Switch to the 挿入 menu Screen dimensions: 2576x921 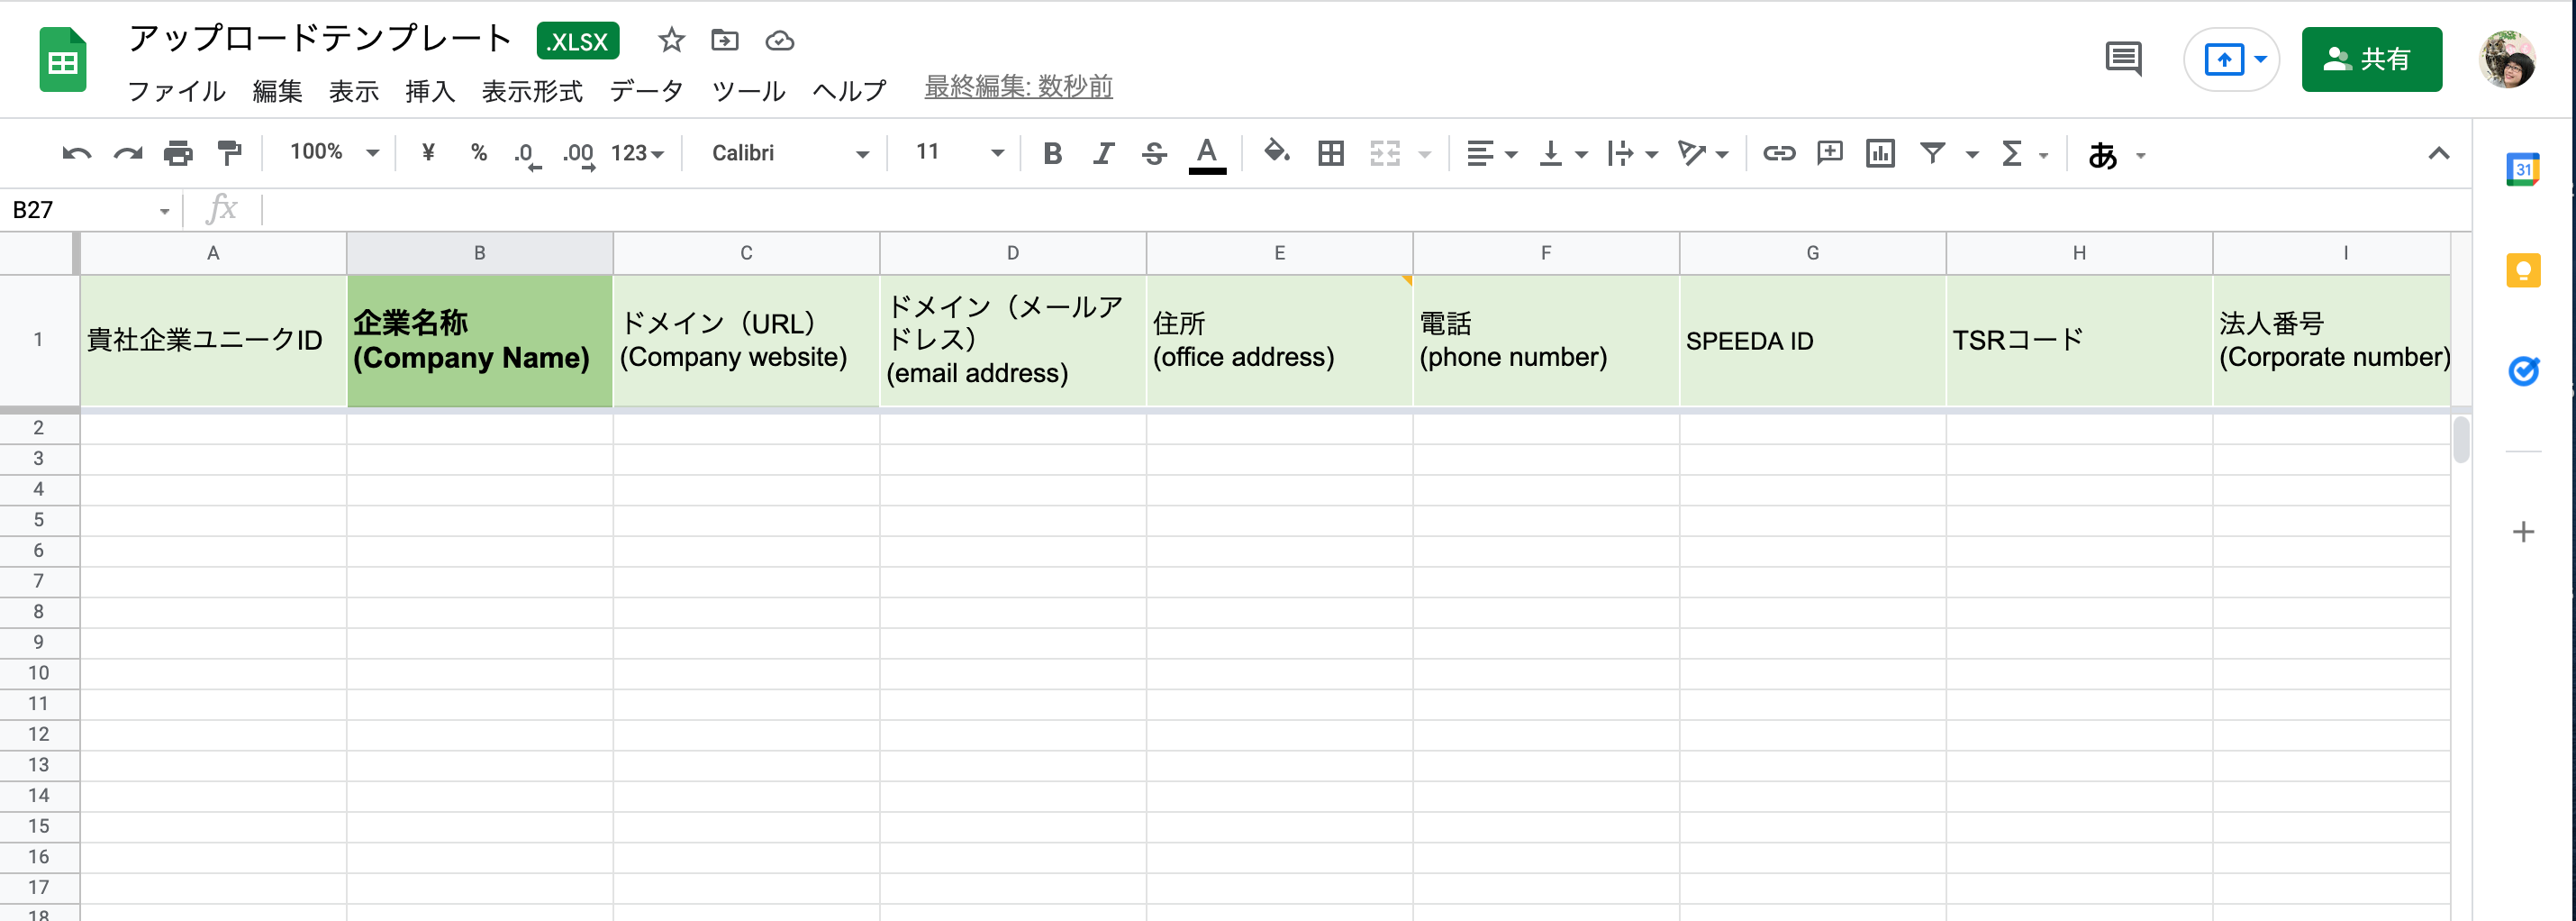coord(430,91)
